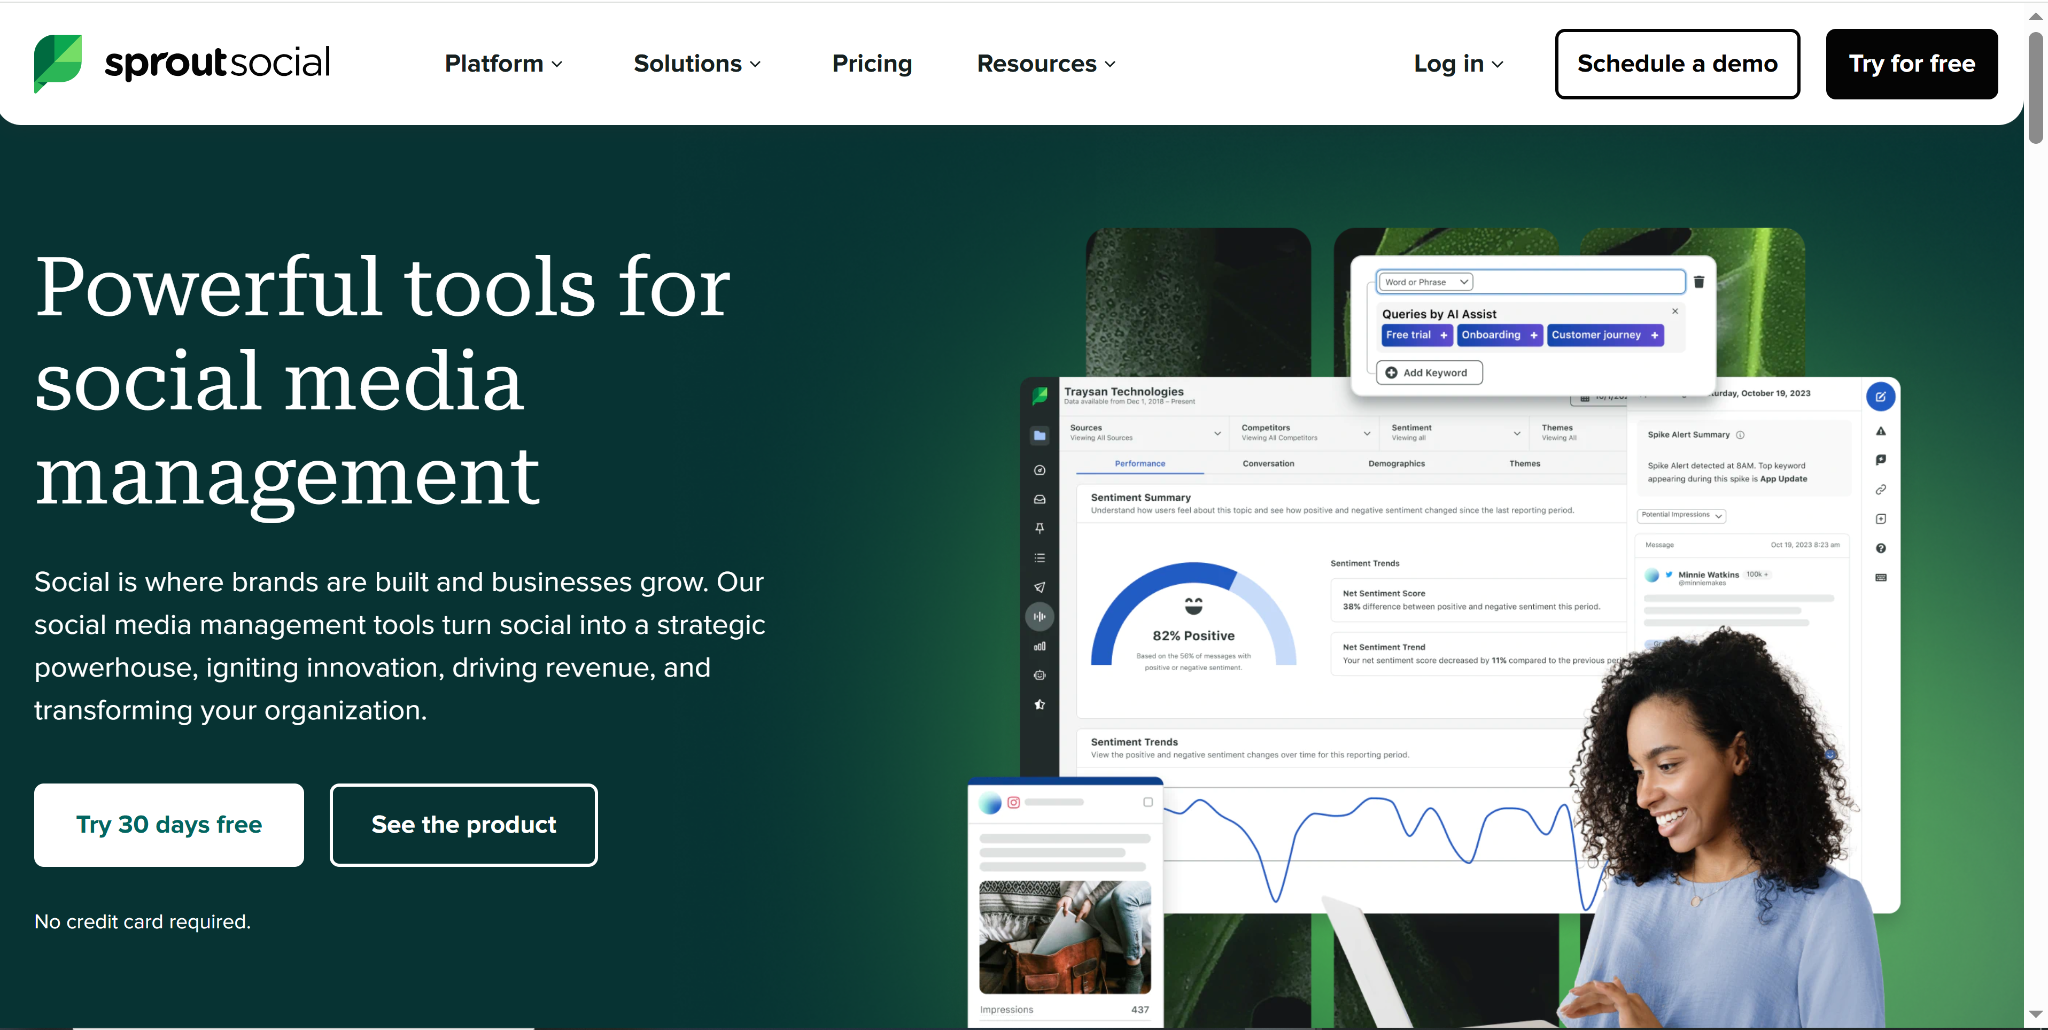Expand the Sources filter dropdown

1146,433
